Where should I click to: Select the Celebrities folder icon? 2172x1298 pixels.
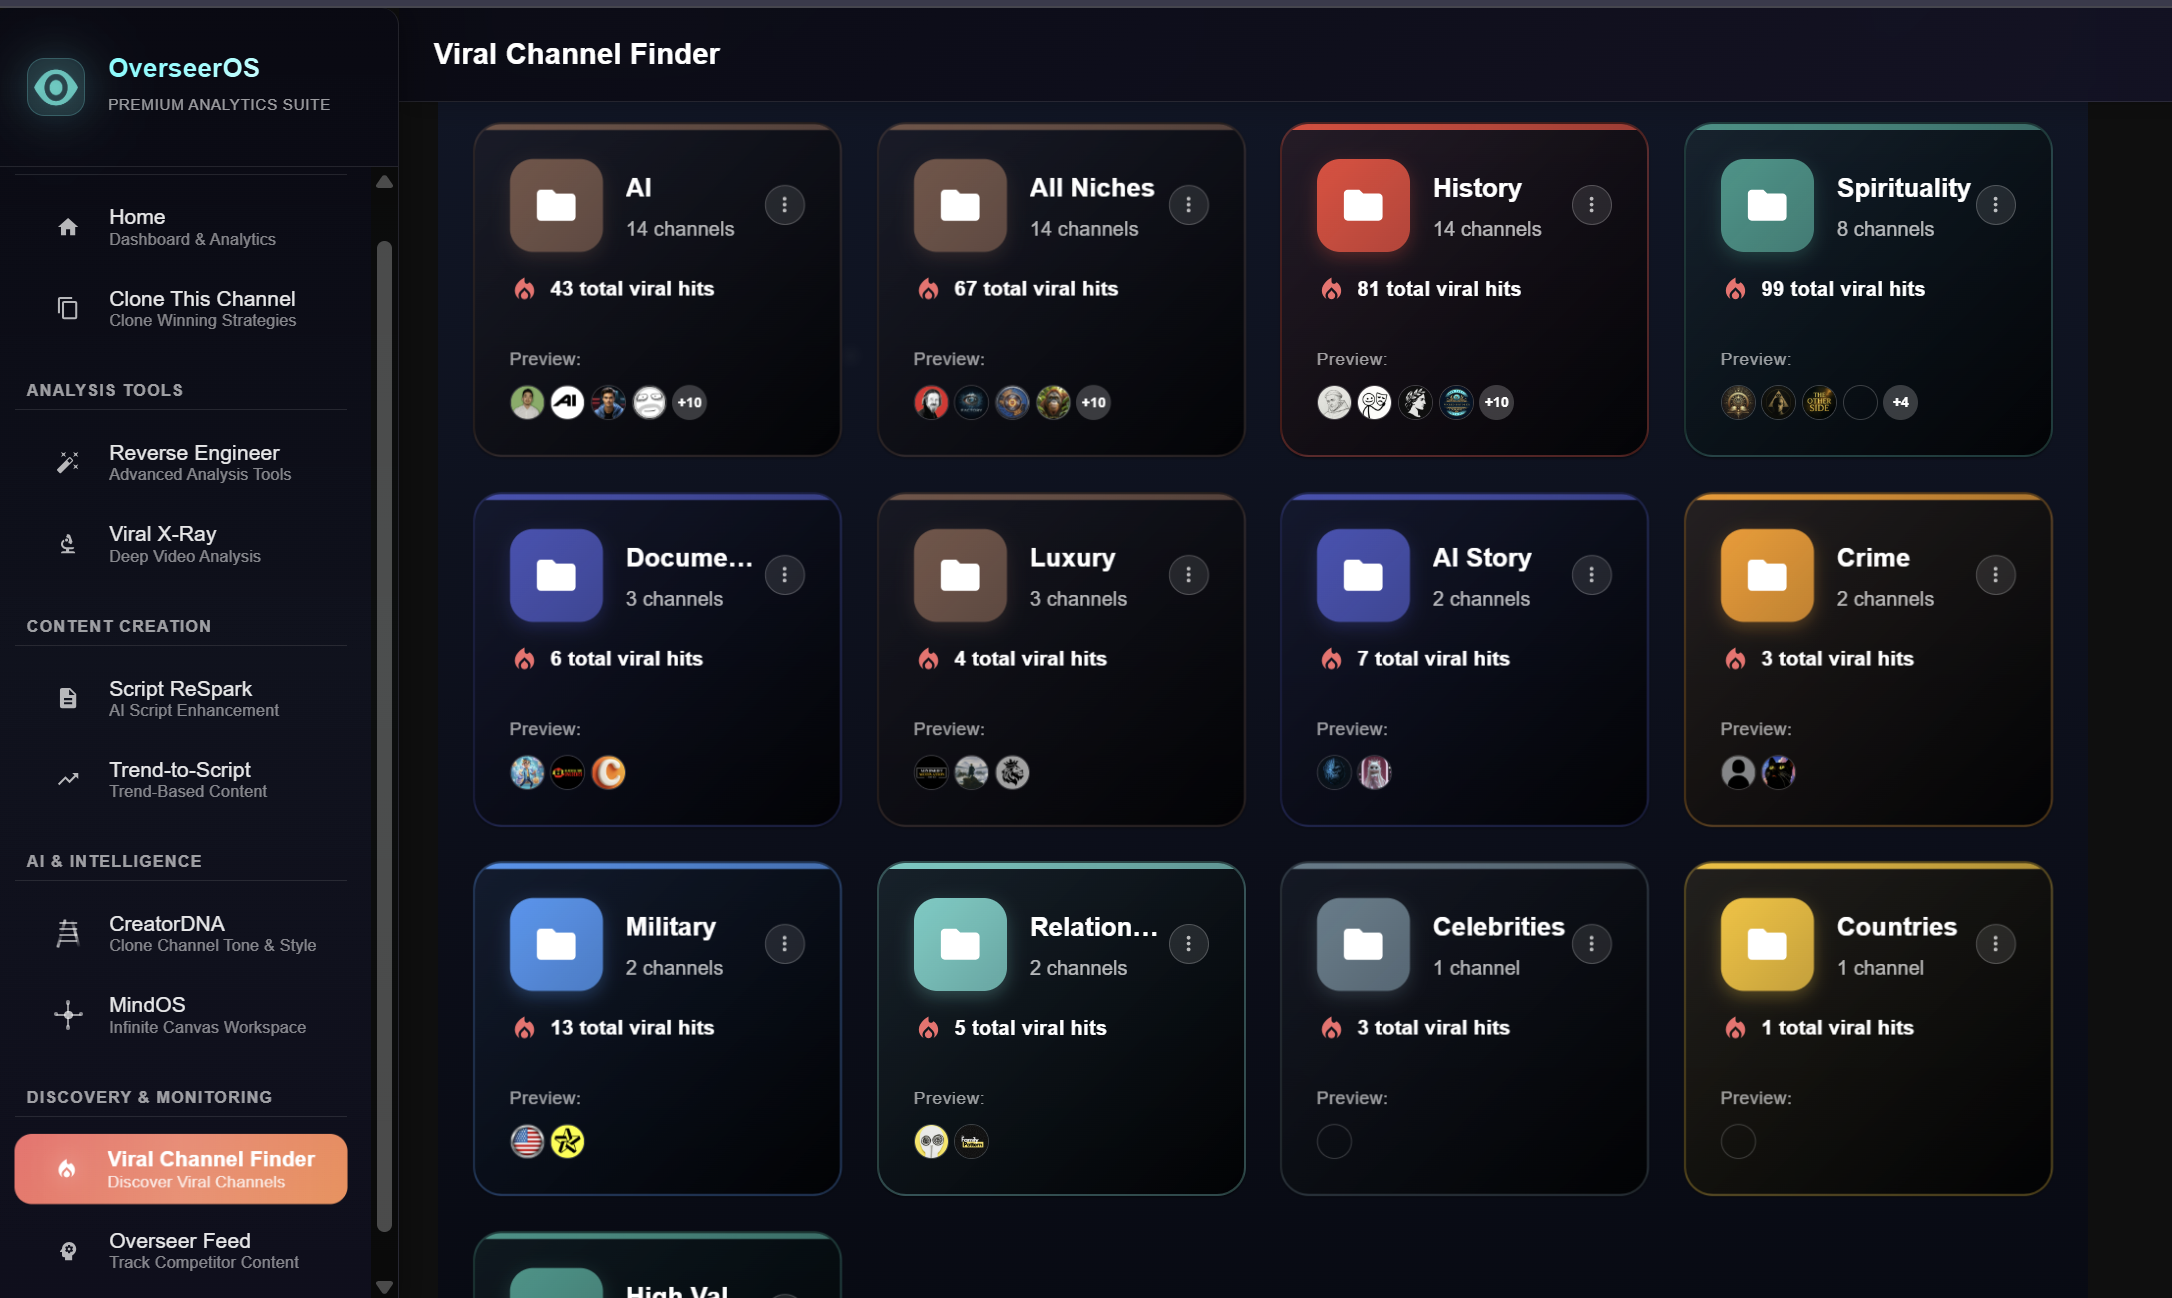pos(1363,944)
